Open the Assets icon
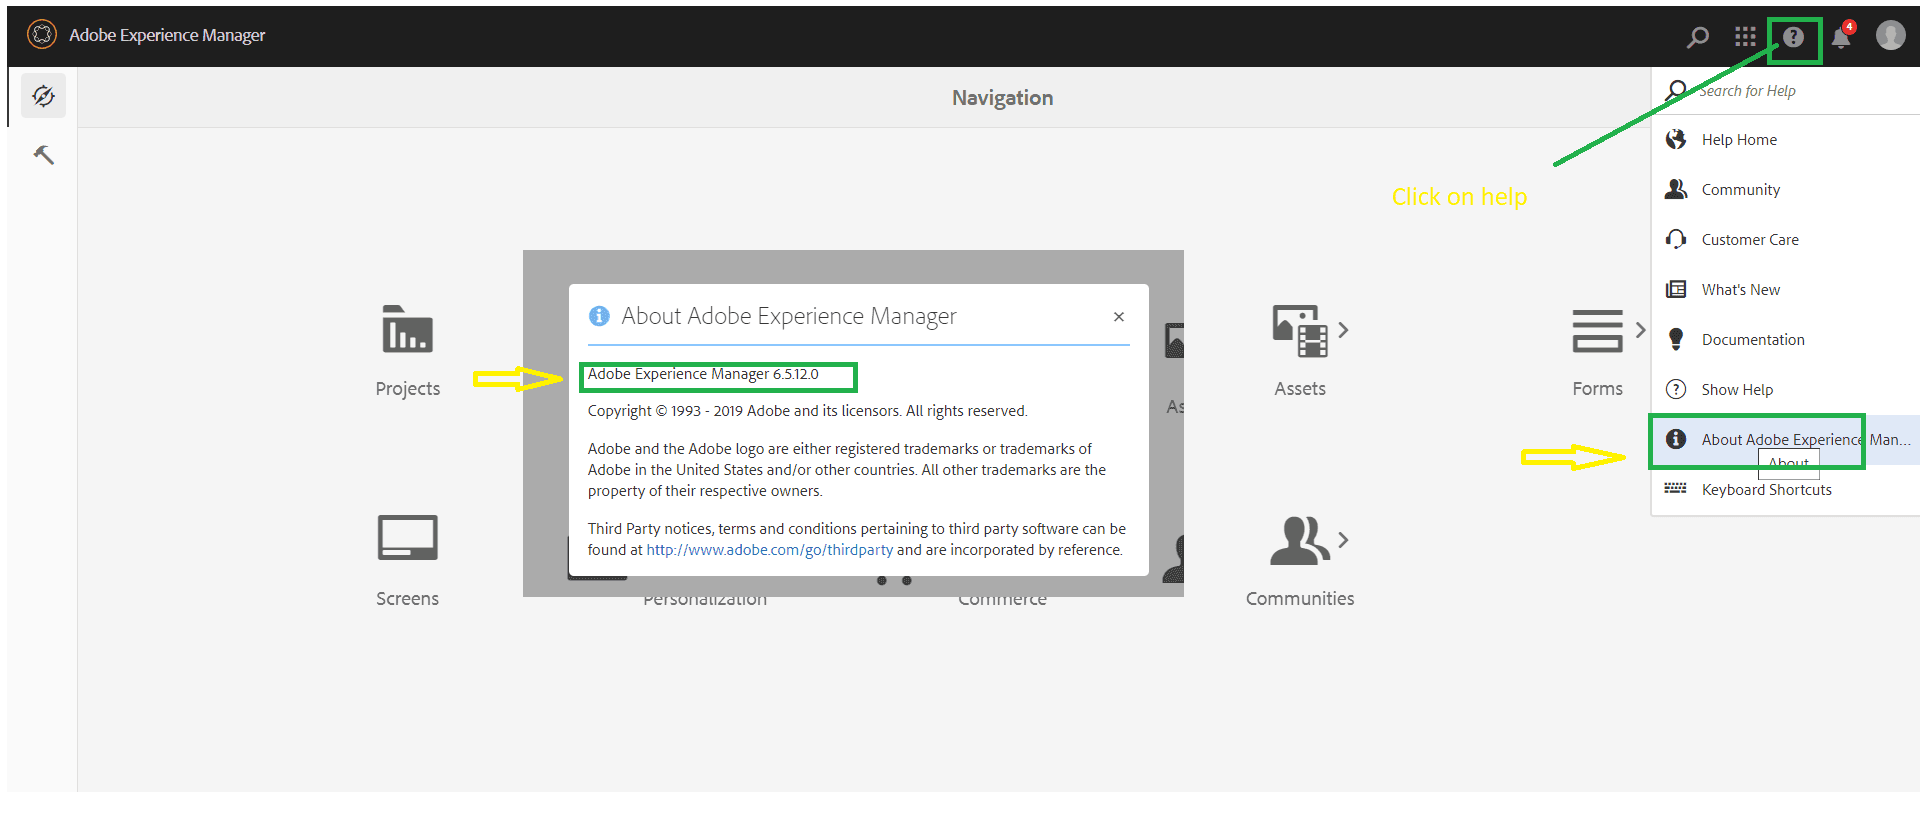 pos(1299,331)
